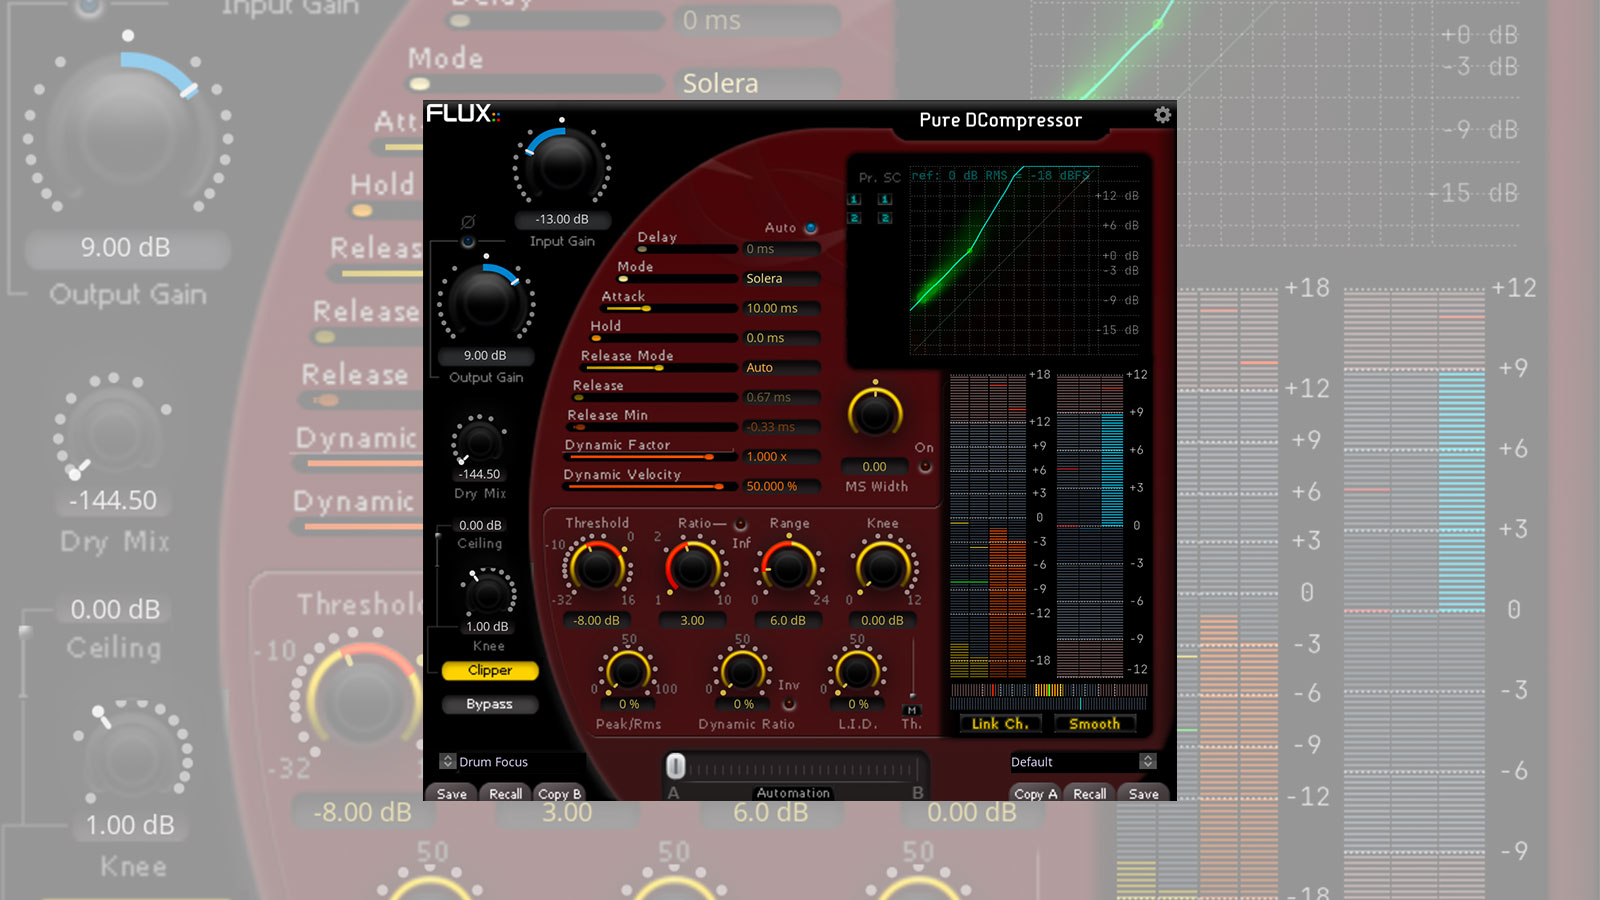The height and width of the screenshot is (900, 1600).
Task: Click the Threshold knob
Action: pos(597,567)
